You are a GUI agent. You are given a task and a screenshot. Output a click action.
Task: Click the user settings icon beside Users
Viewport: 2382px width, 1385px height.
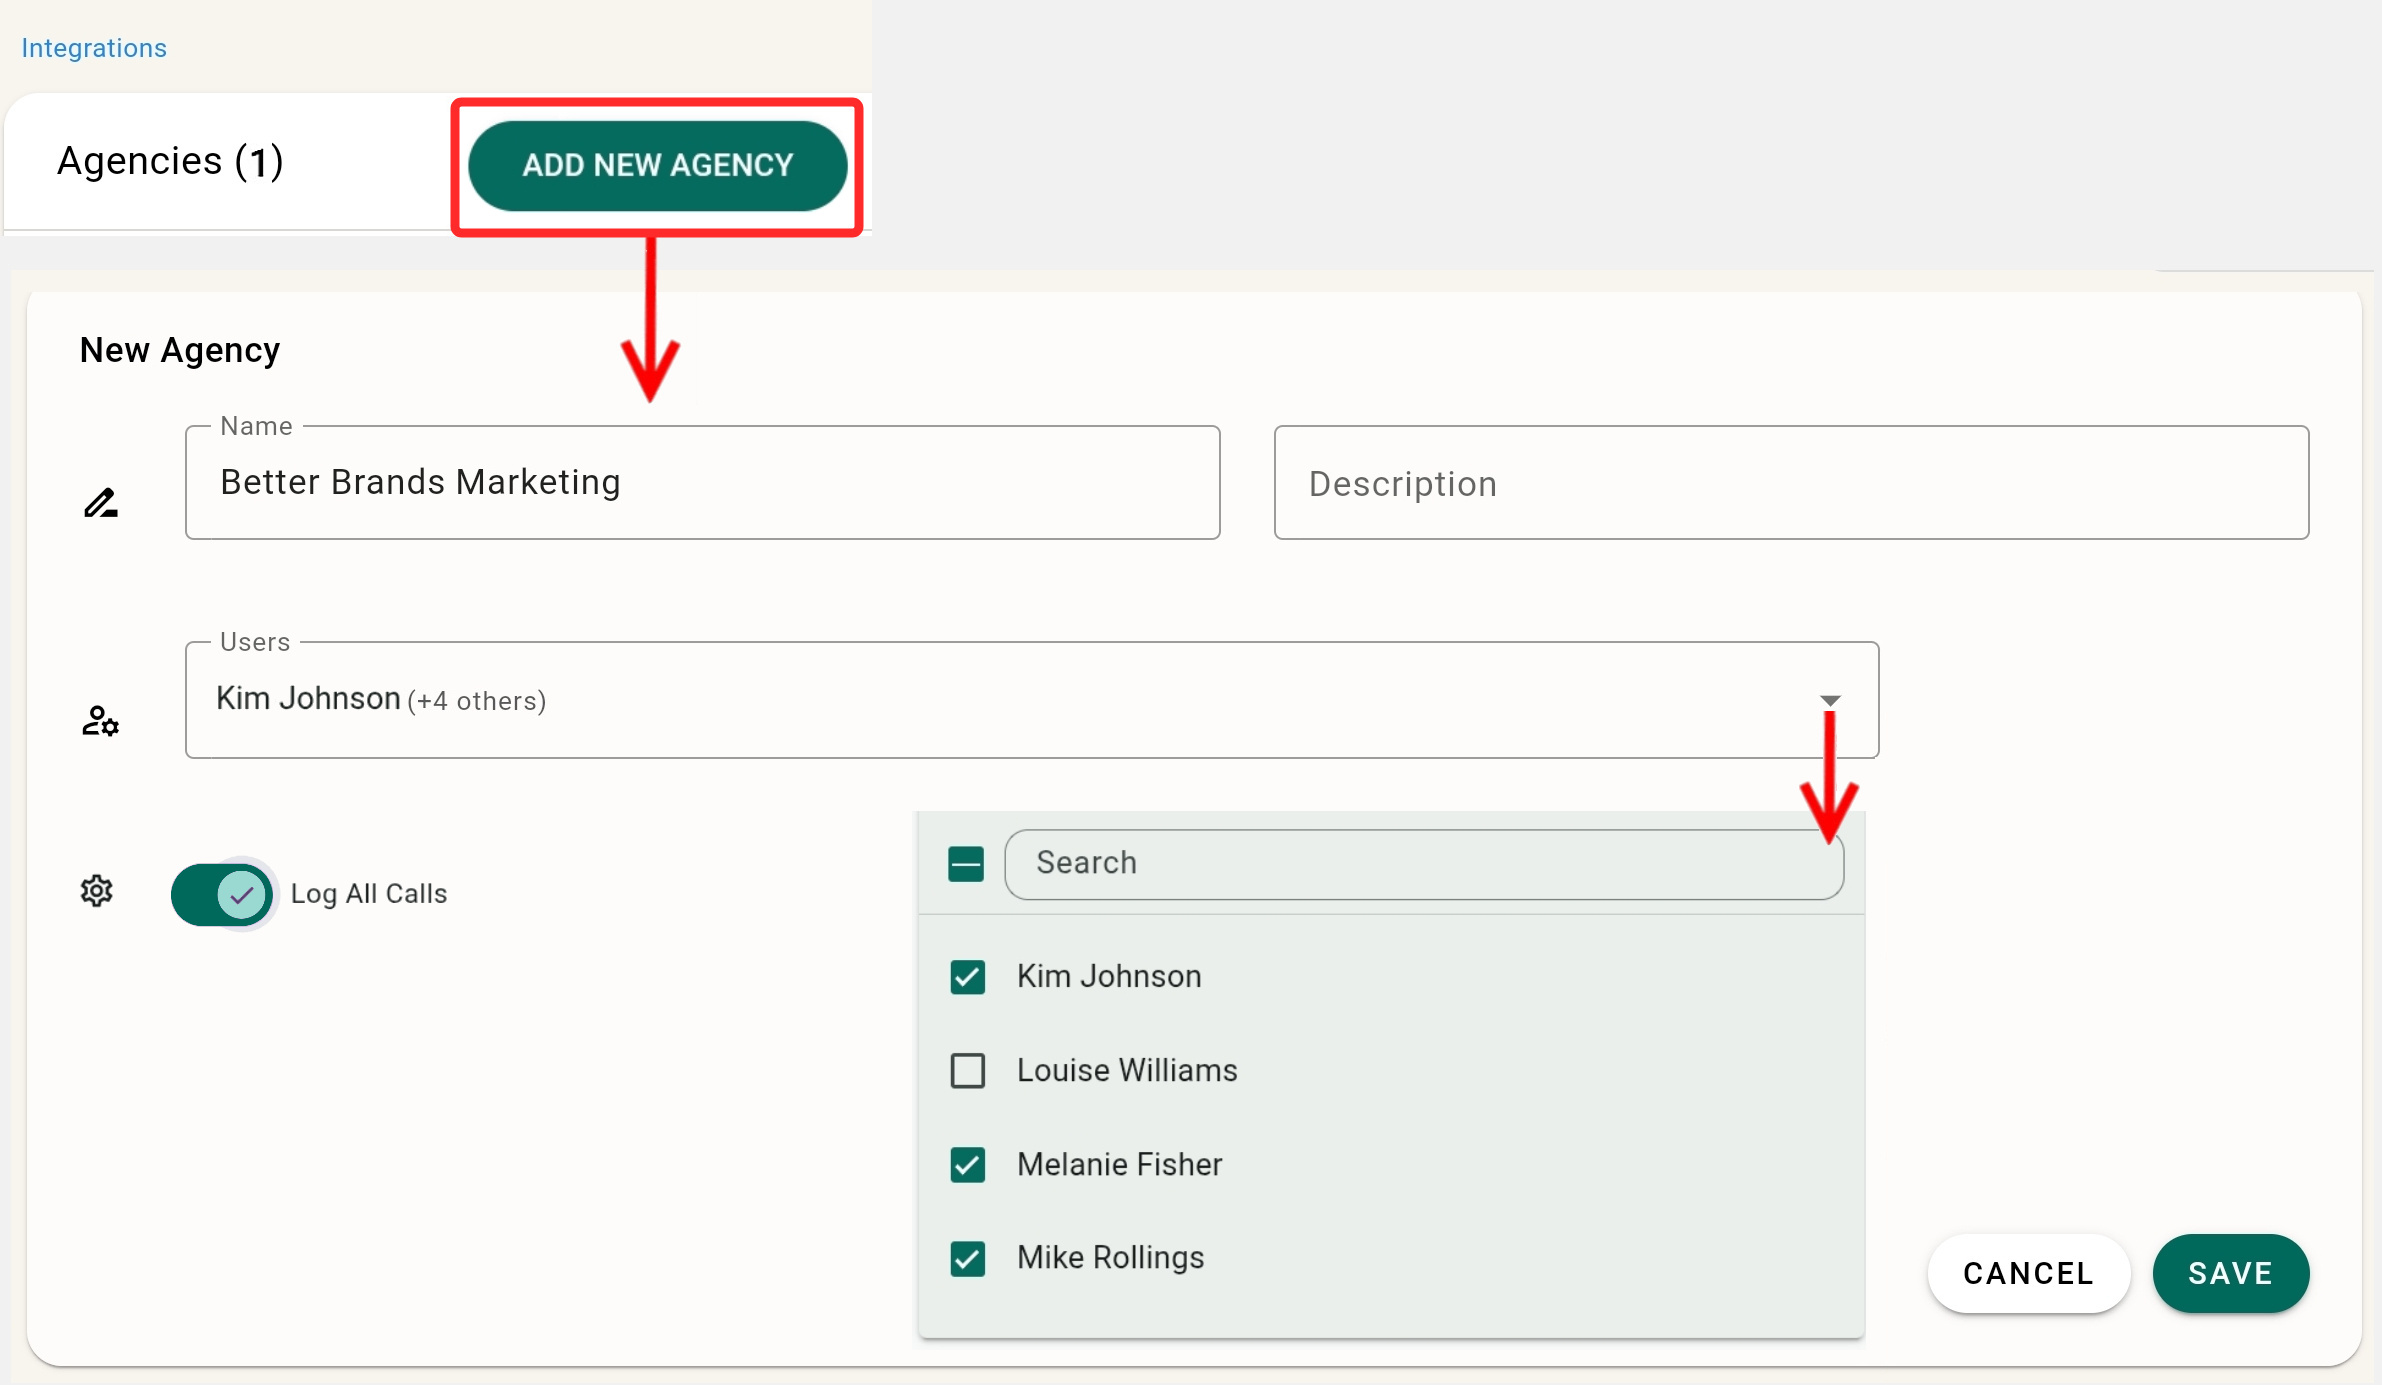100,720
